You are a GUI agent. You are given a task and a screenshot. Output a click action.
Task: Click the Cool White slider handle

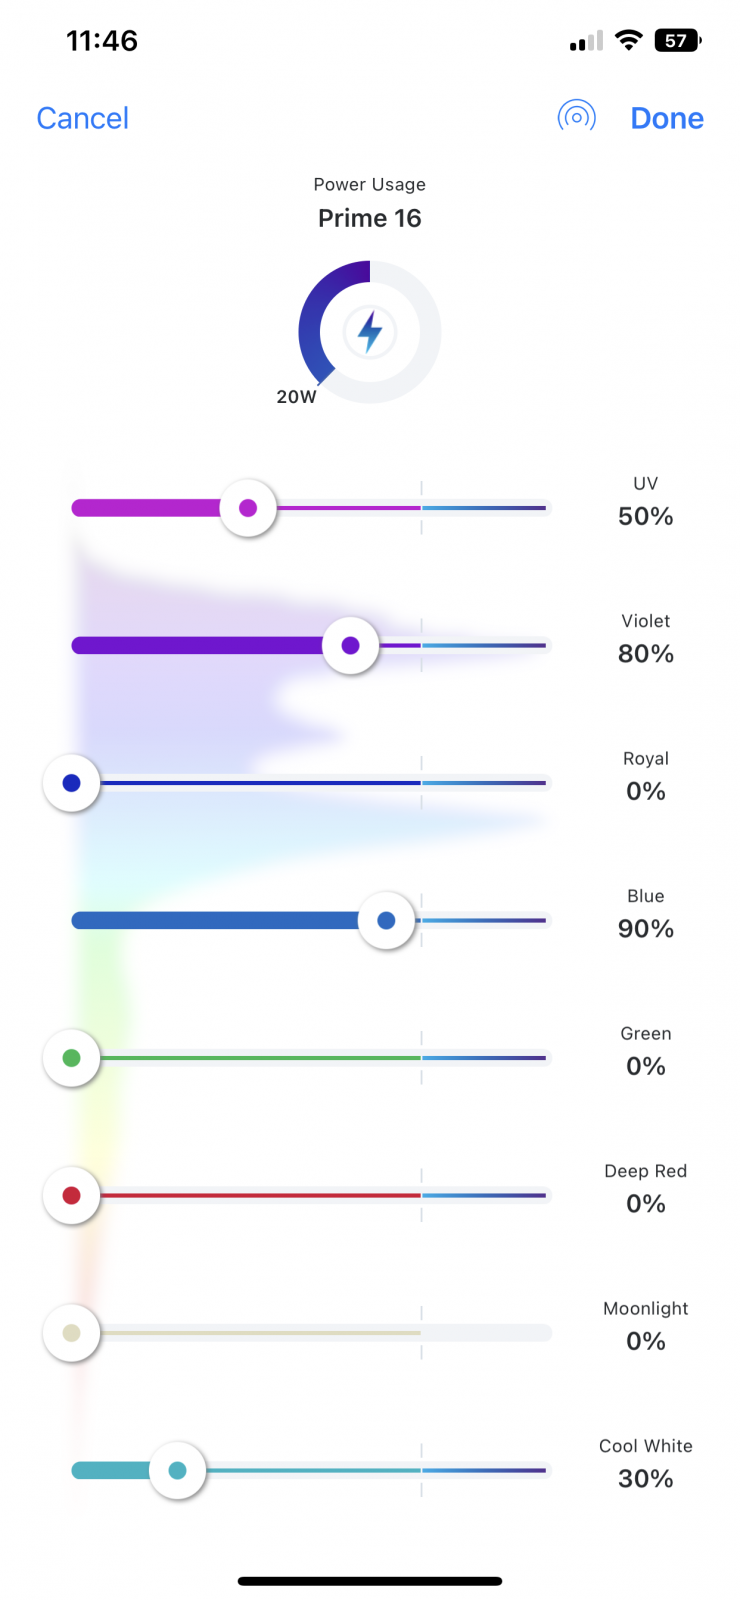coord(177,1470)
